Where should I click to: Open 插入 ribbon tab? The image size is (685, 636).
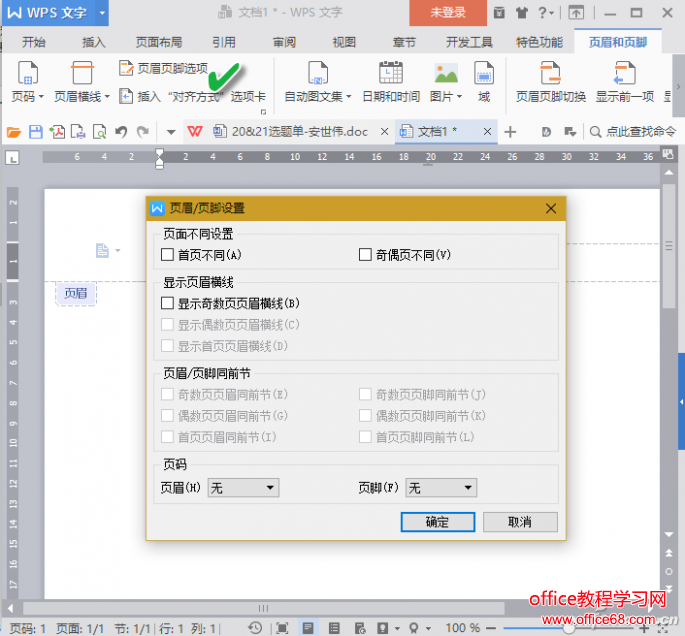[x=93, y=42]
